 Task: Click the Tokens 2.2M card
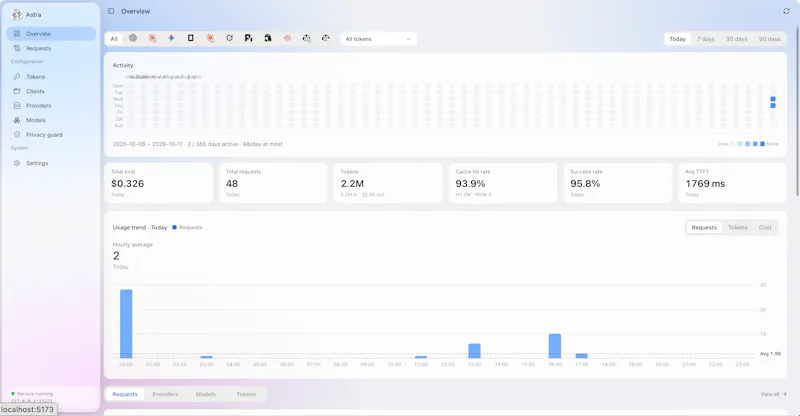point(388,183)
